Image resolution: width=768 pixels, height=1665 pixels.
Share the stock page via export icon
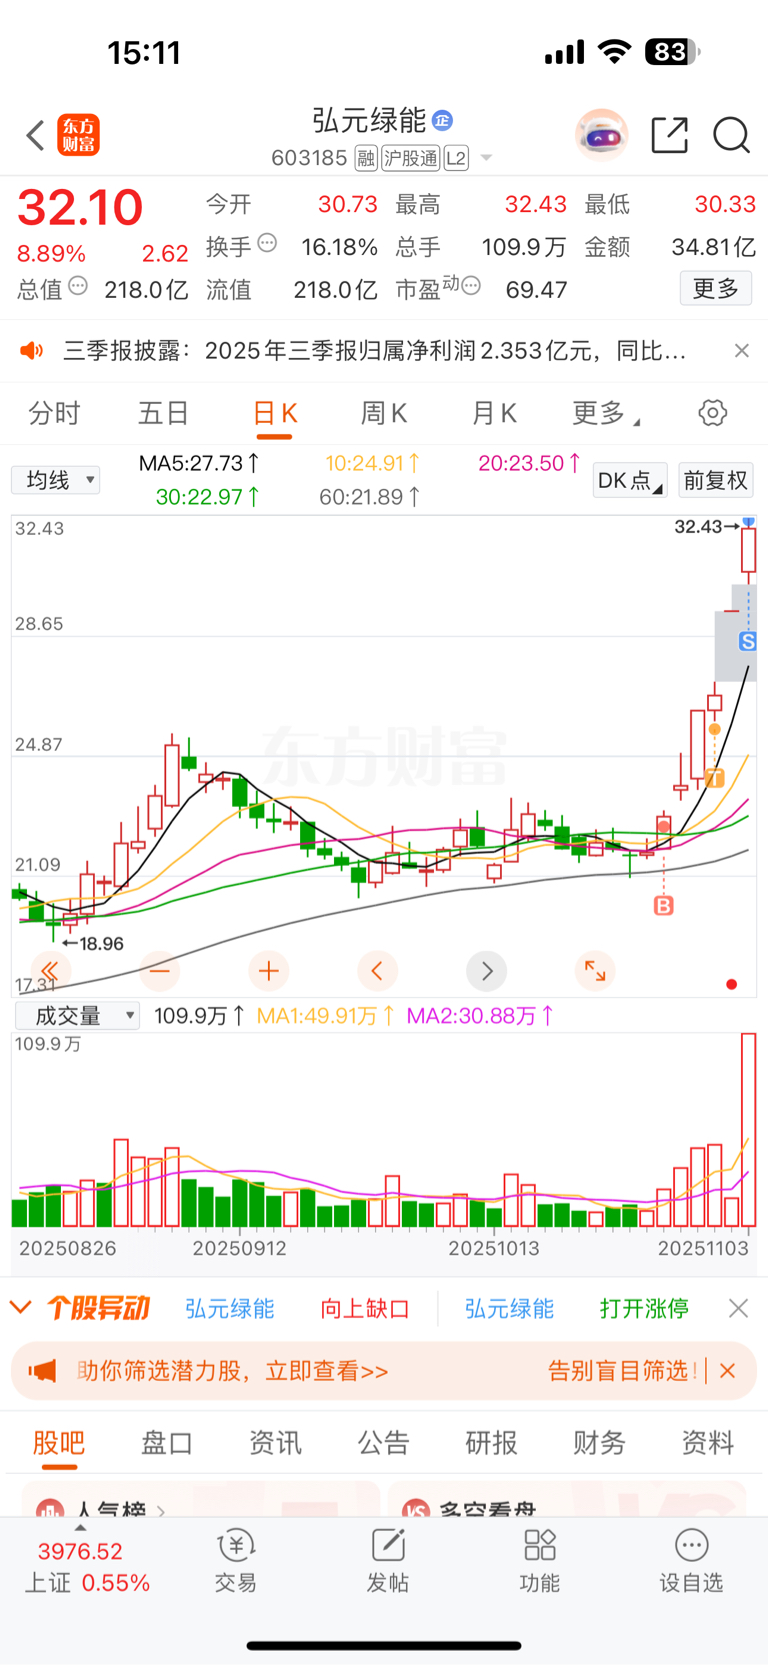(669, 135)
